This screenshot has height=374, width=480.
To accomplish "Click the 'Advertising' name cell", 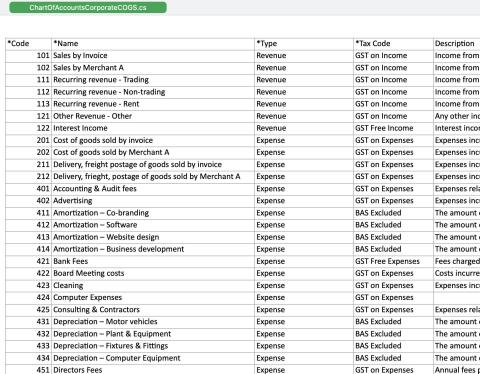I will click(x=153, y=201).
